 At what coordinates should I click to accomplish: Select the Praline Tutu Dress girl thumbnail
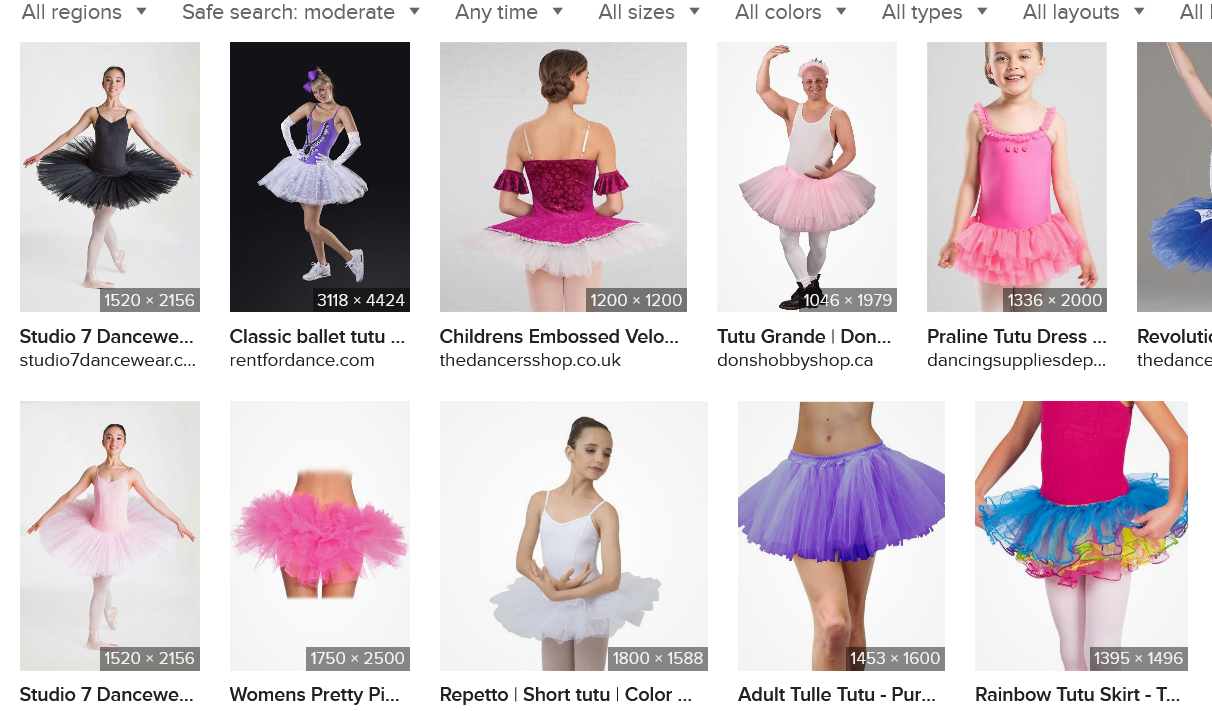click(1017, 177)
